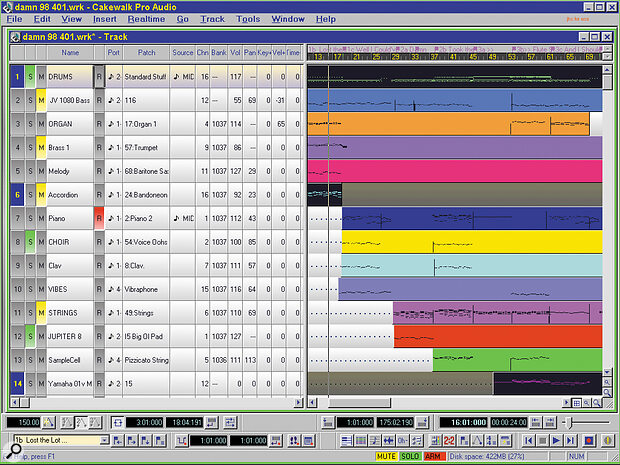Click measure 33 on the time ruler

tap(415, 57)
